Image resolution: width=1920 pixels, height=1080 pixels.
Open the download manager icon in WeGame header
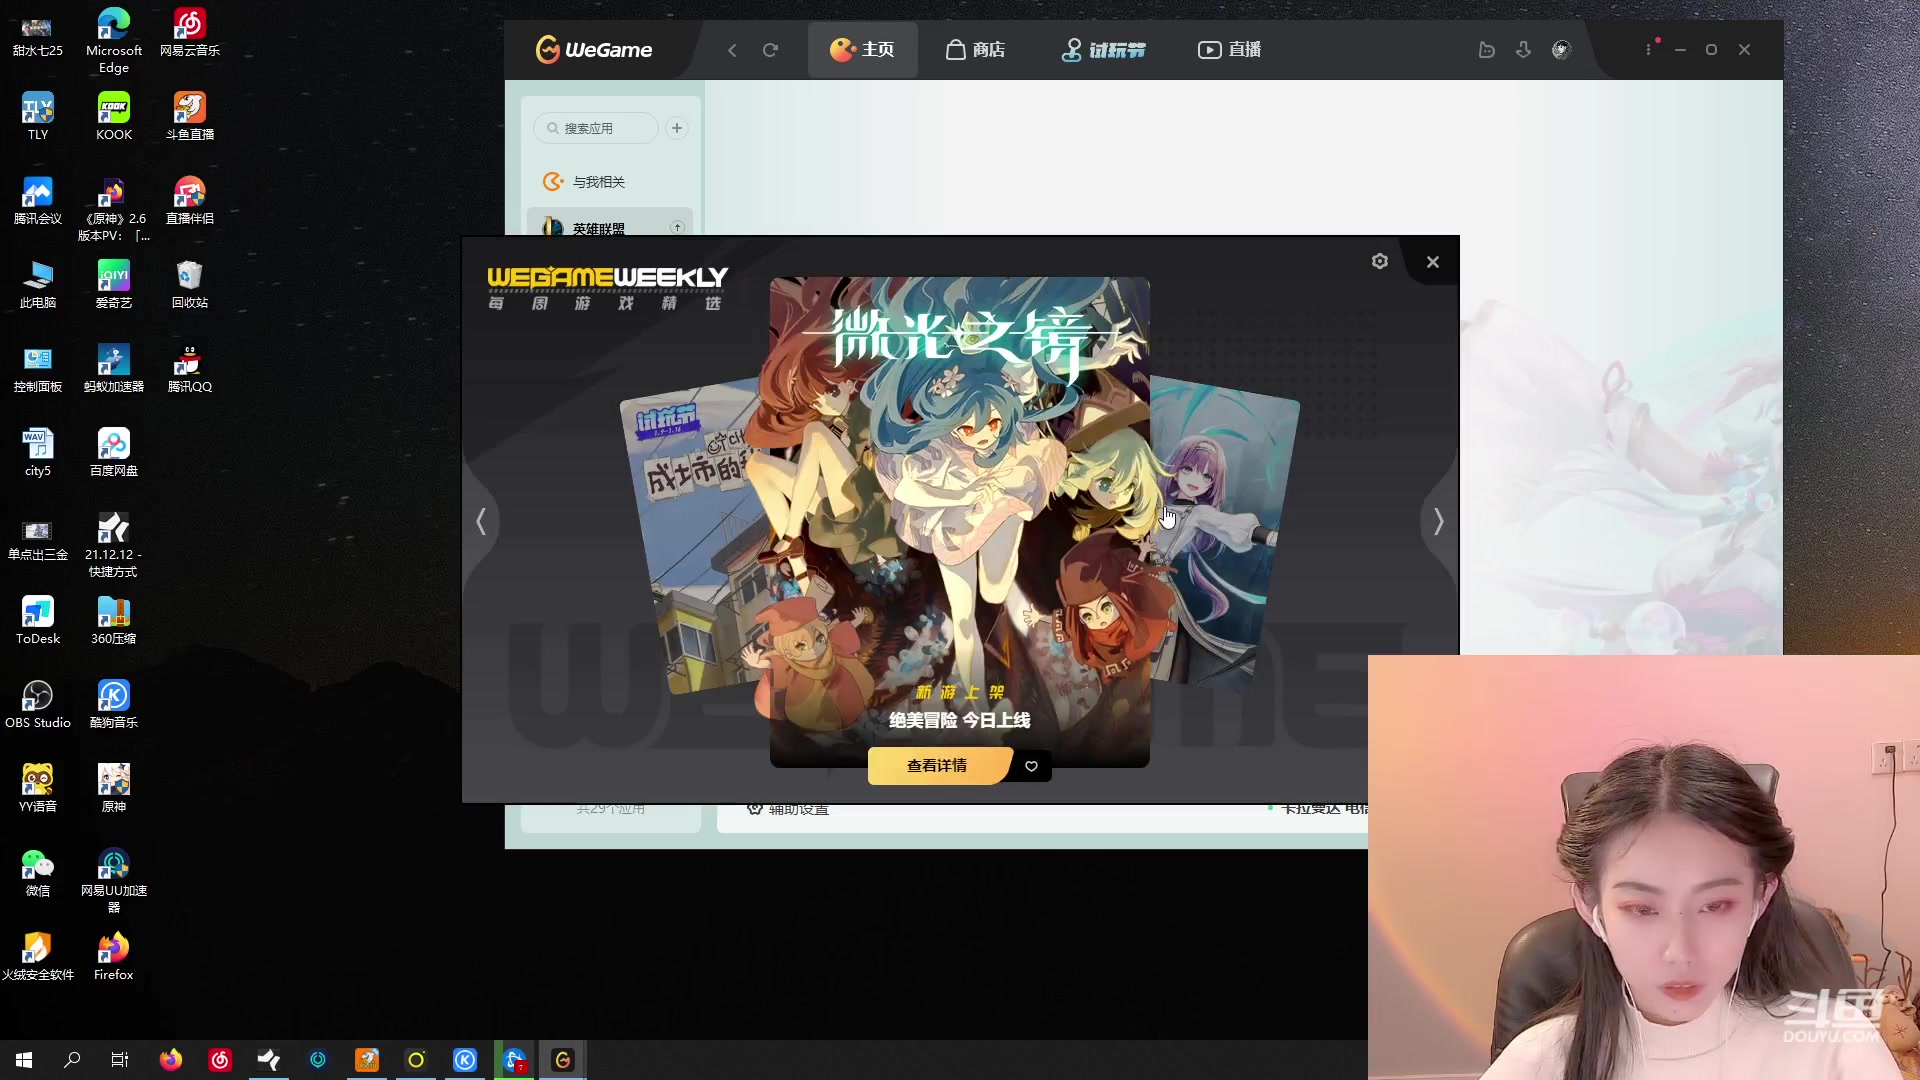pyautogui.click(x=1523, y=50)
